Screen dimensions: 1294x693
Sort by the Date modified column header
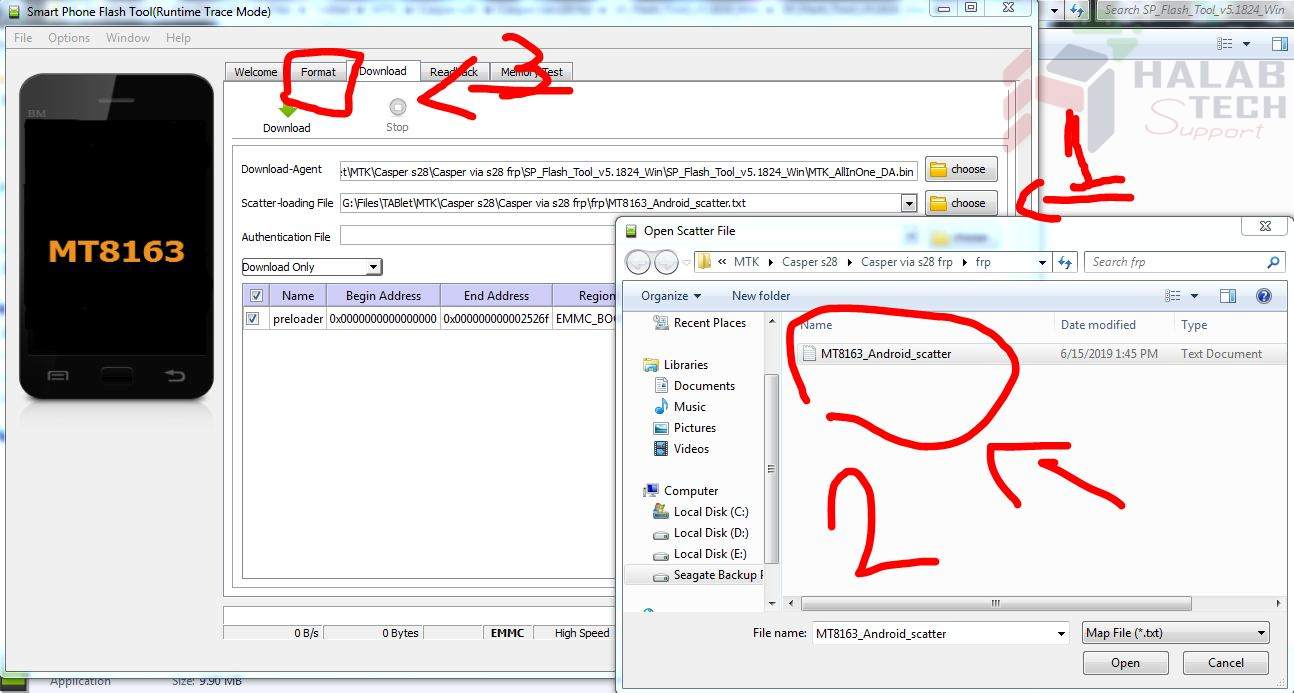pyautogui.click(x=1098, y=325)
